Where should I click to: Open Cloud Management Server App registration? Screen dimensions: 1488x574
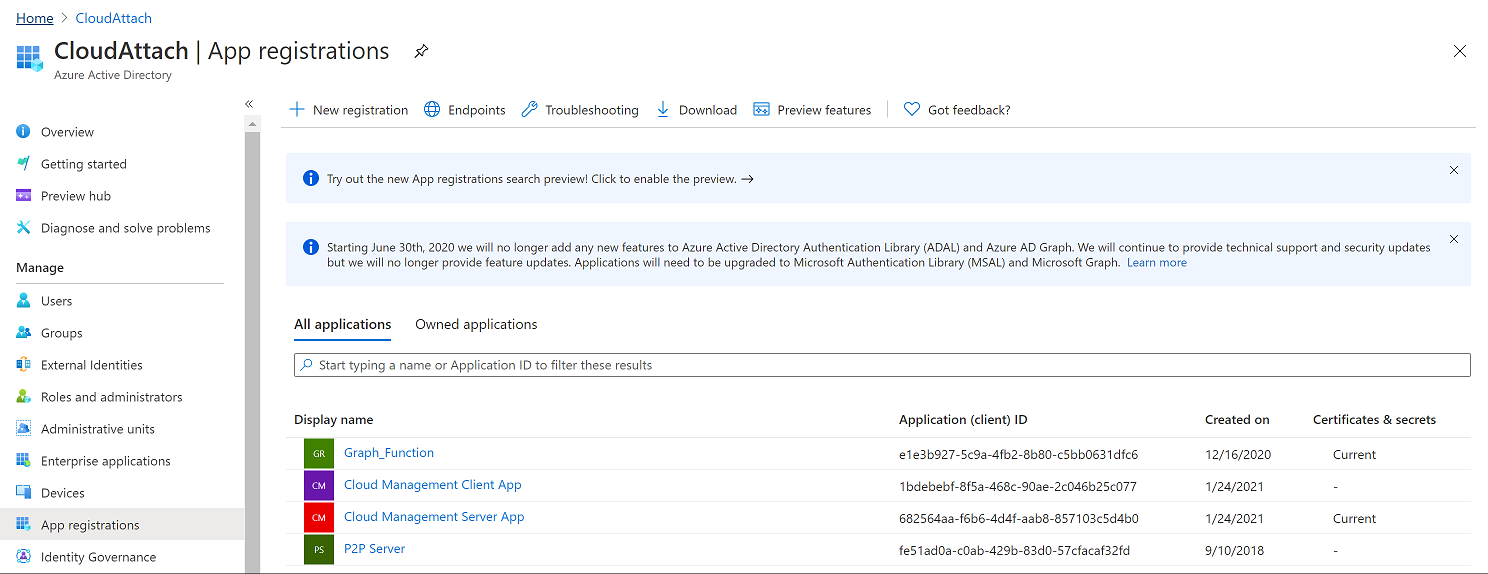pos(434,517)
